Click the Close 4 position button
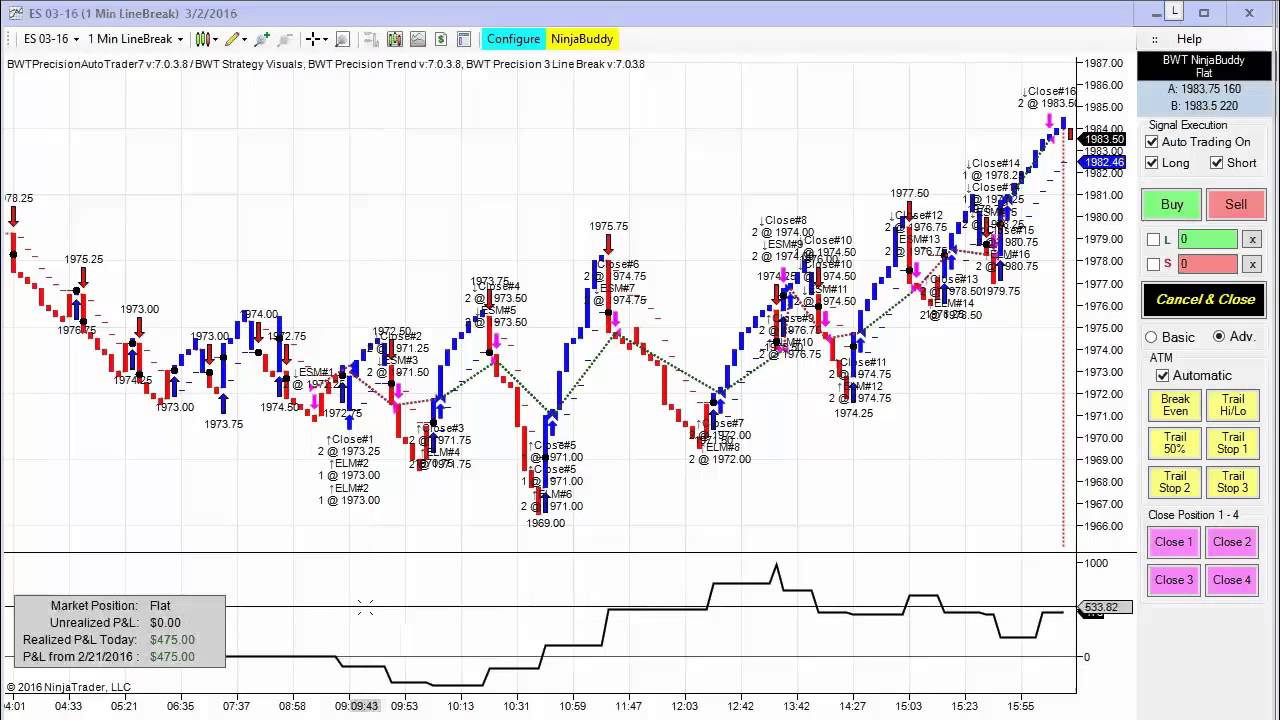Viewport: 1280px width, 720px height. pyautogui.click(x=1232, y=580)
